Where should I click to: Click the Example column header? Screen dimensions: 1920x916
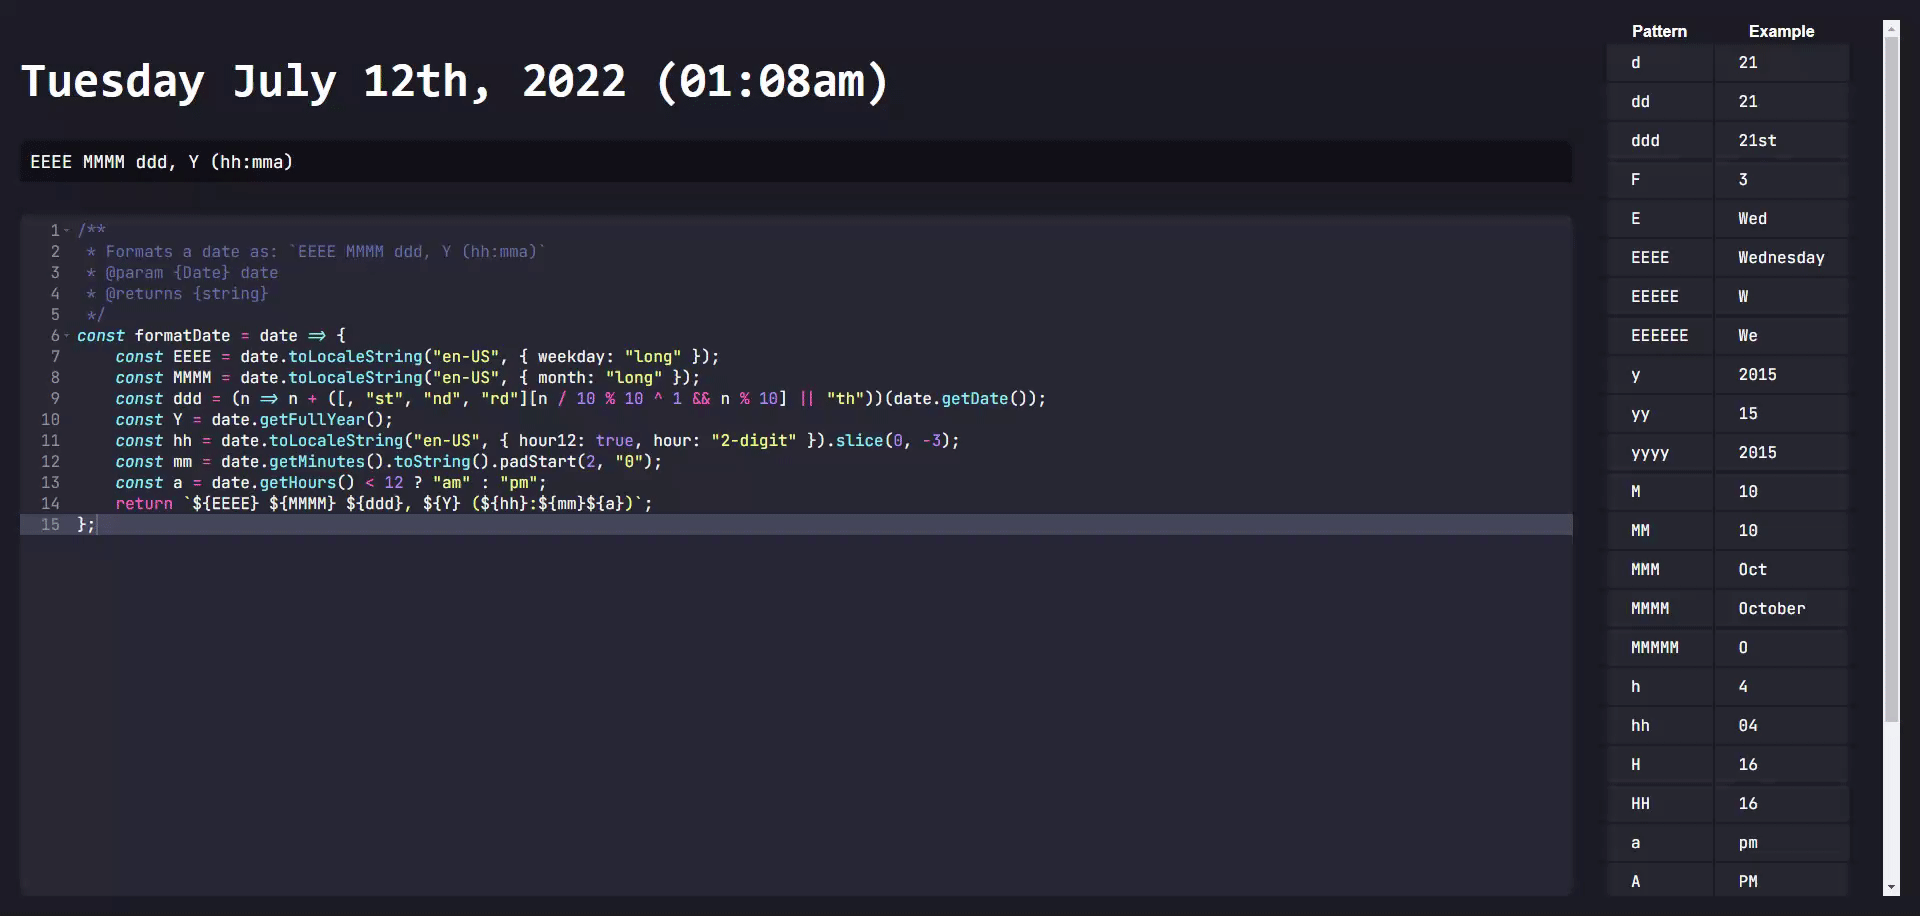[x=1780, y=31]
